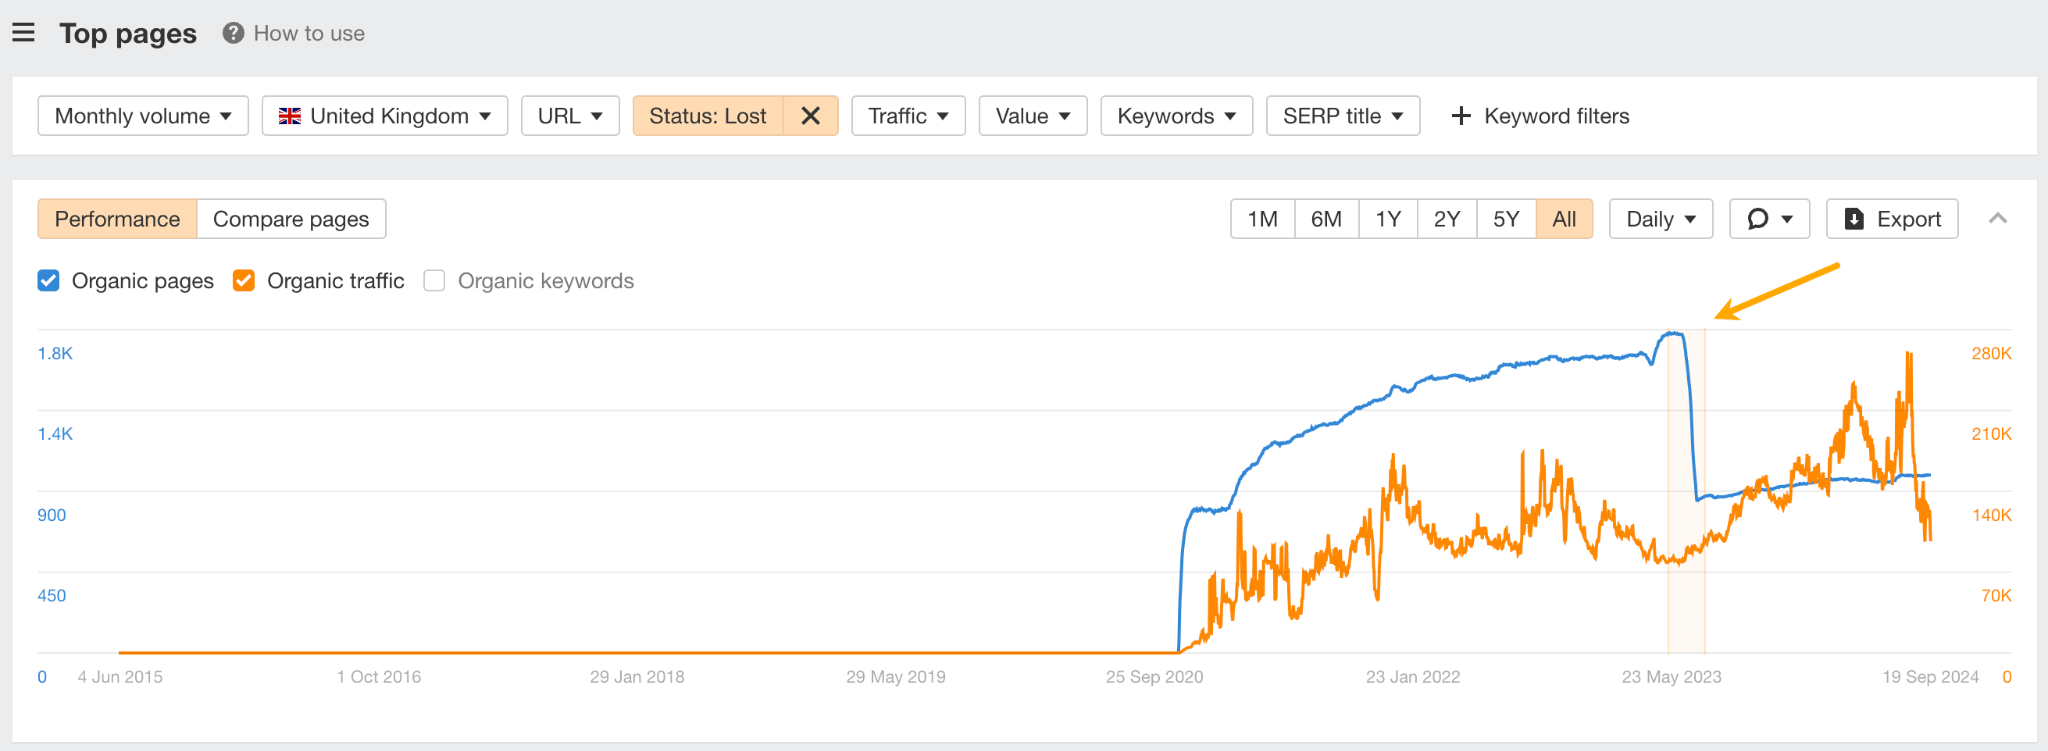This screenshot has height=751, width=2048.
Task: Uncheck the Organic traffic checkbox
Action: pos(244,281)
